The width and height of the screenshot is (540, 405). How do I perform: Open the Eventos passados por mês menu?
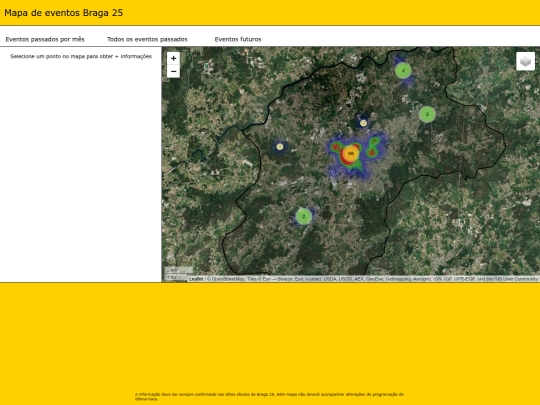coord(45,39)
